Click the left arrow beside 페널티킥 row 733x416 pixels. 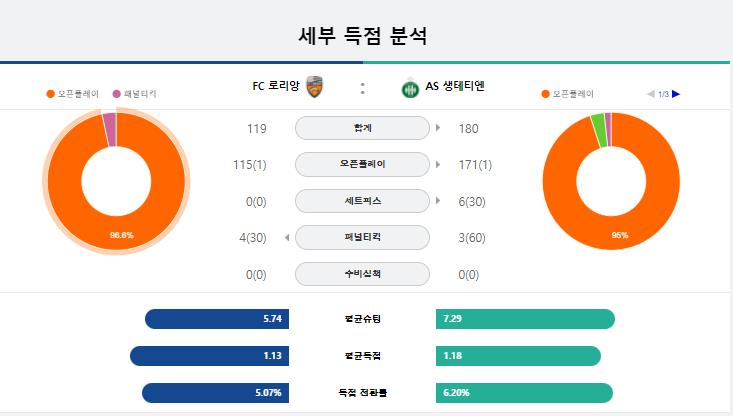(287, 237)
